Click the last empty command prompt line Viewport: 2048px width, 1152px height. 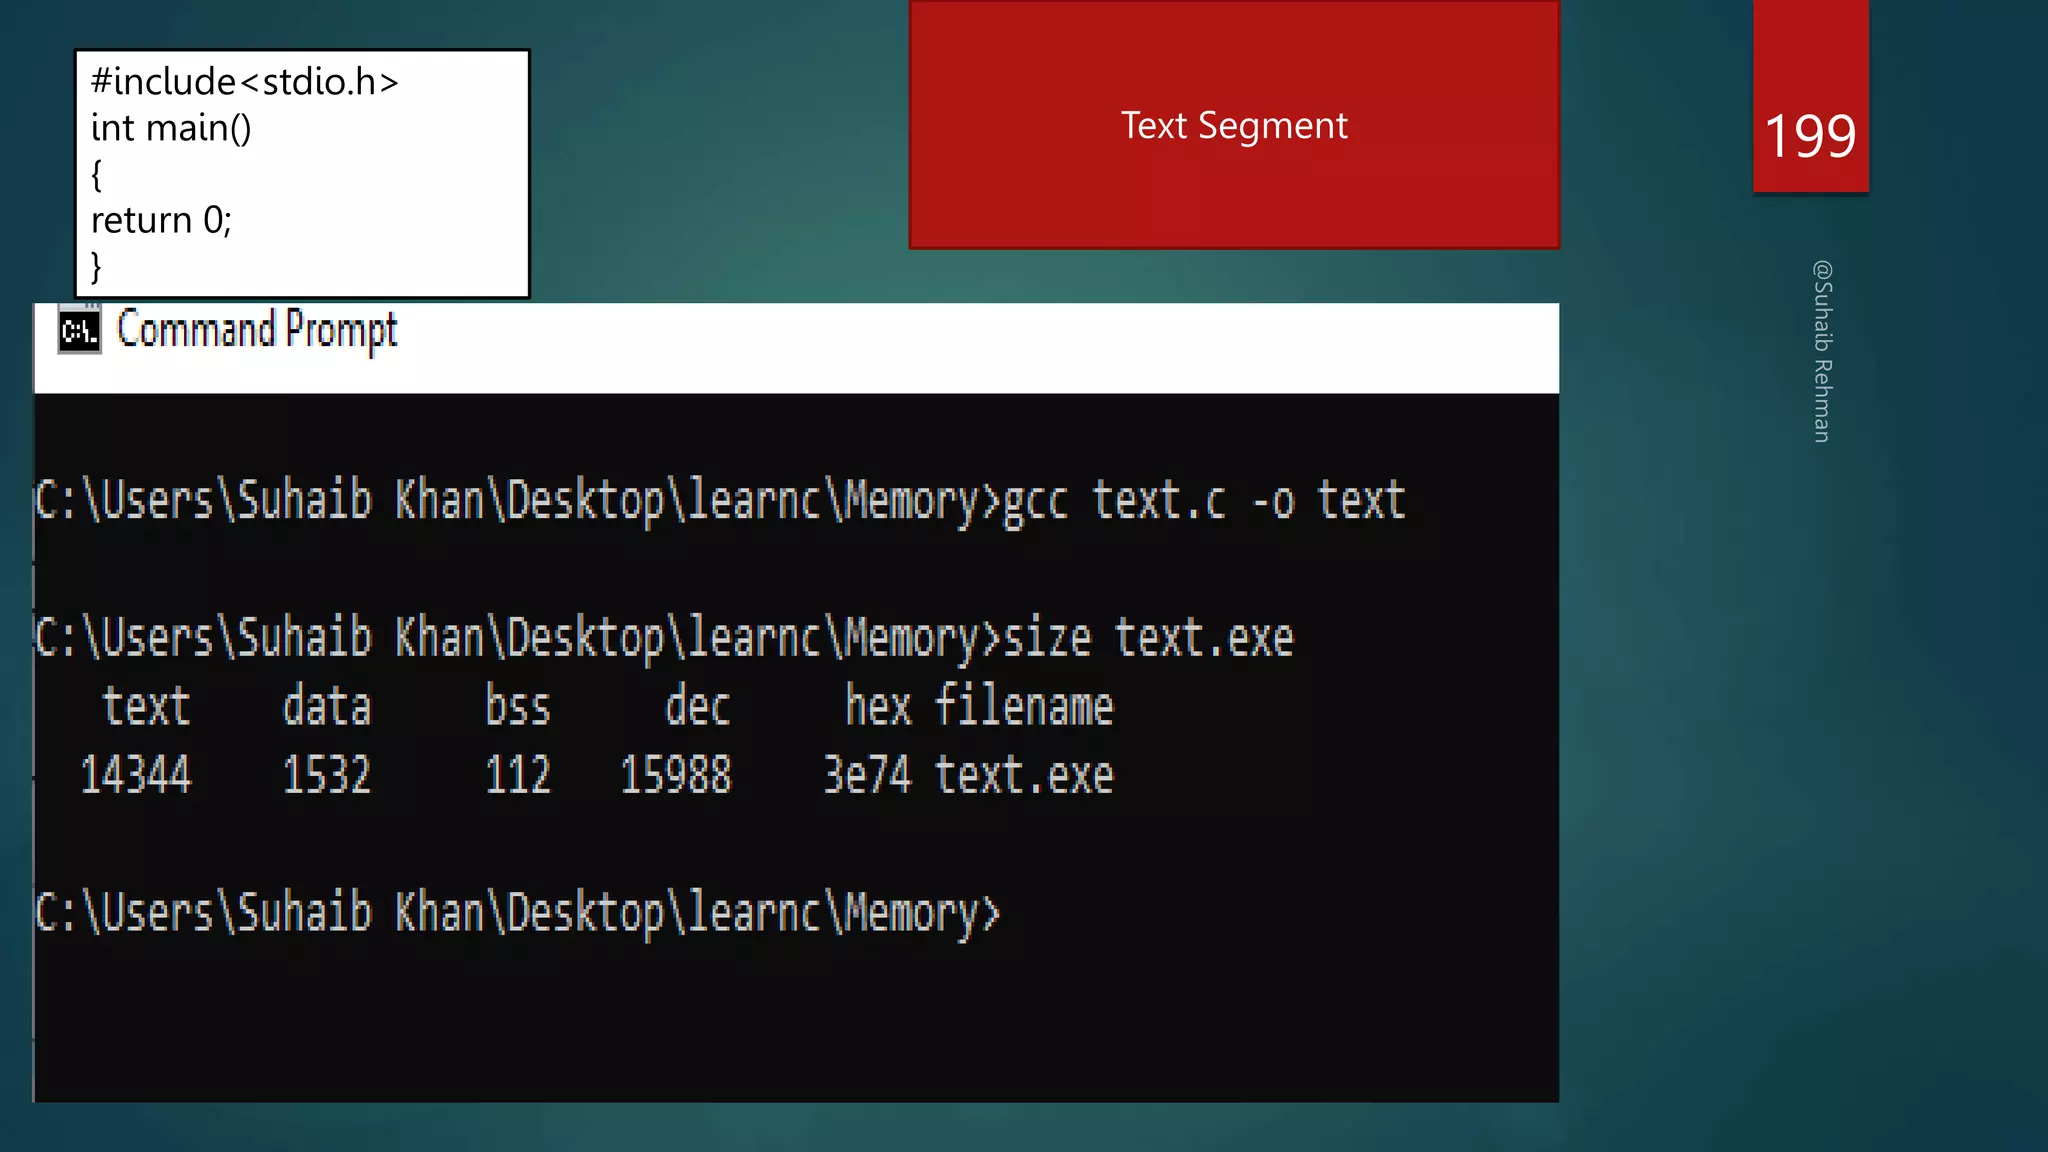click(x=517, y=913)
